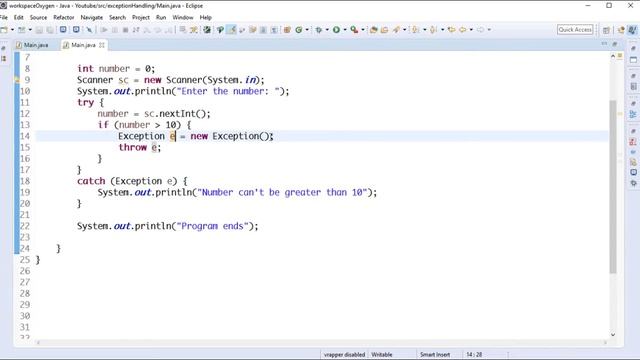
Task: Open the Console view in right sidebar
Action: (x=633, y=172)
